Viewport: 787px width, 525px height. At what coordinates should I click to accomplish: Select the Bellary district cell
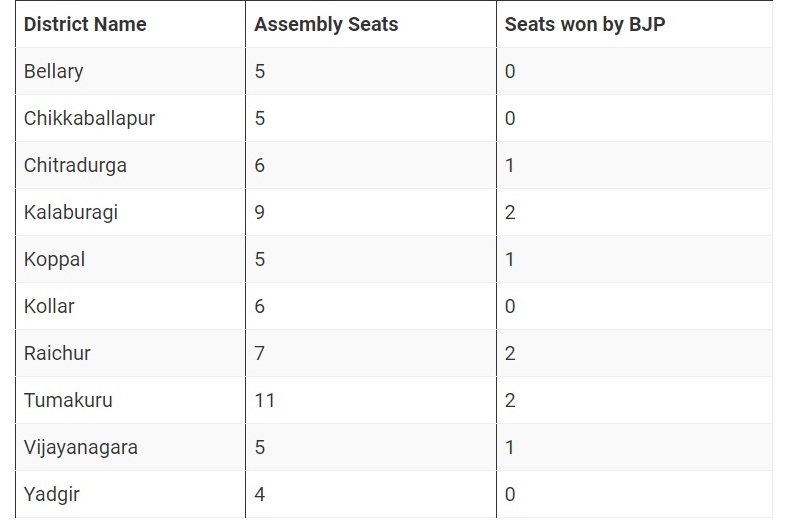(x=54, y=72)
